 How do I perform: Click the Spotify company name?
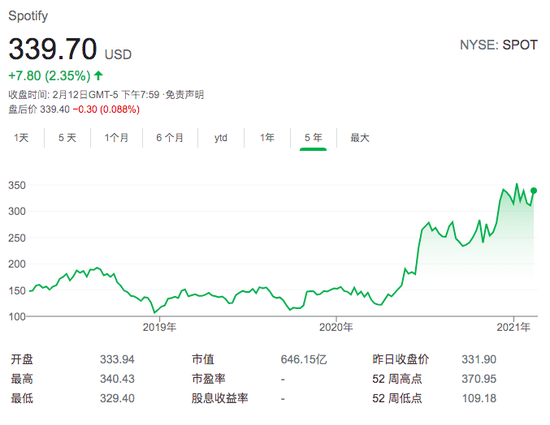(x=28, y=16)
